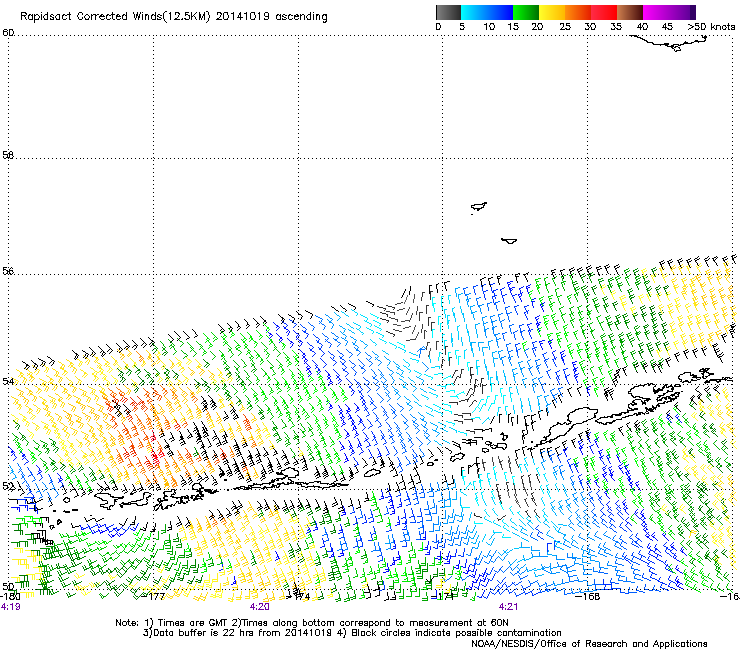Screen dimensions: 740x650
Task: Click the latitude label 54
Action: 8,381
